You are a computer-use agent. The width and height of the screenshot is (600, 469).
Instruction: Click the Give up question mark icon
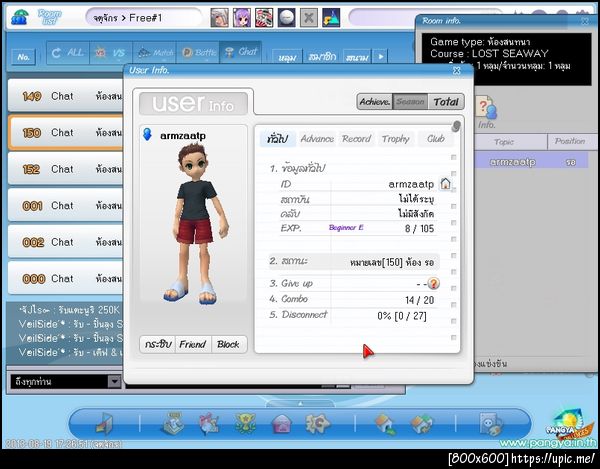tap(433, 283)
